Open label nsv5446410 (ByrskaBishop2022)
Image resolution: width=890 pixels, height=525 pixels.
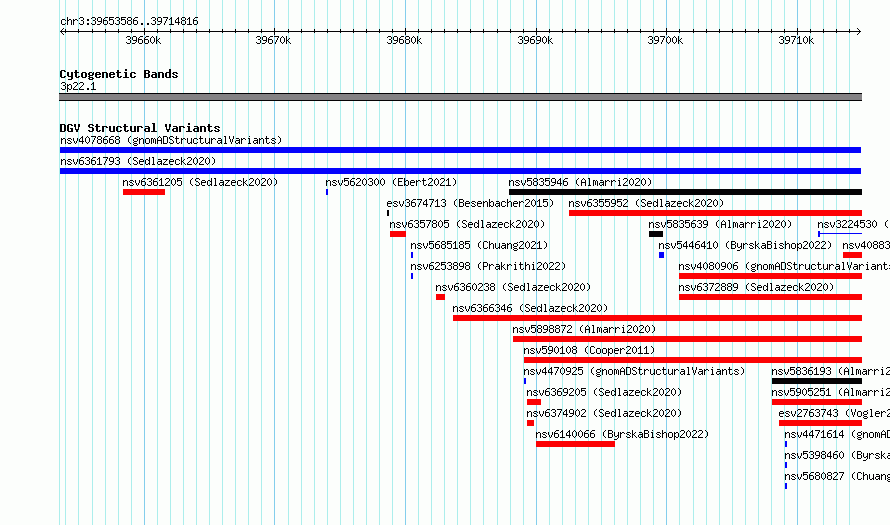click(745, 245)
